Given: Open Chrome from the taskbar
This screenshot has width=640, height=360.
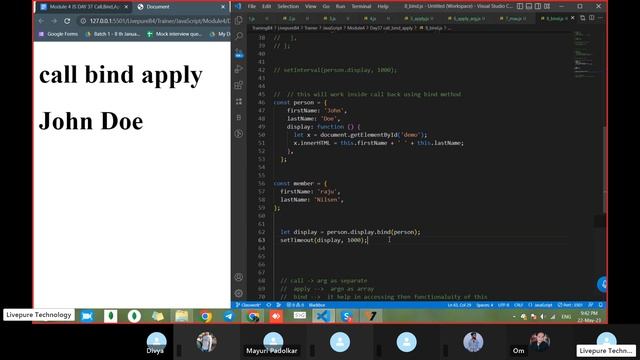Looking at the screenshot, I should 206,316.
